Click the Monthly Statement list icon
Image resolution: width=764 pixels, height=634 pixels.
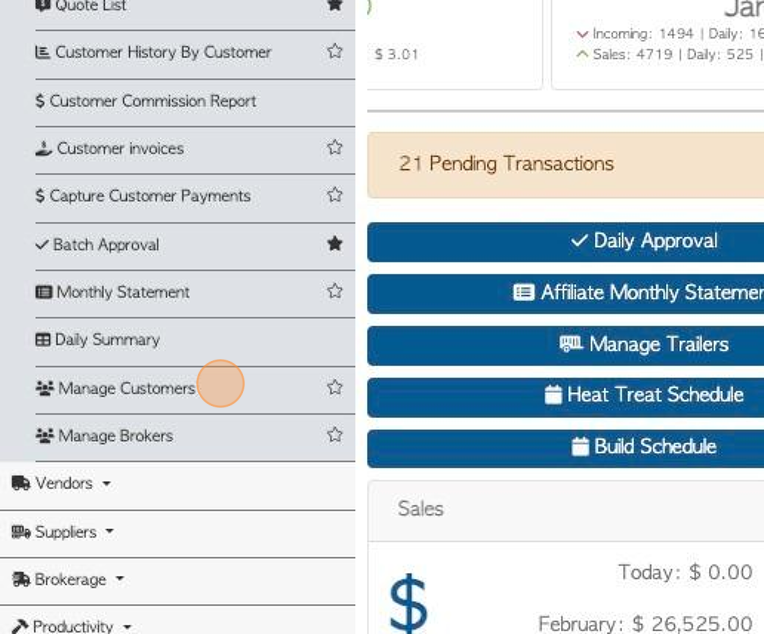[x=43, y=292]
